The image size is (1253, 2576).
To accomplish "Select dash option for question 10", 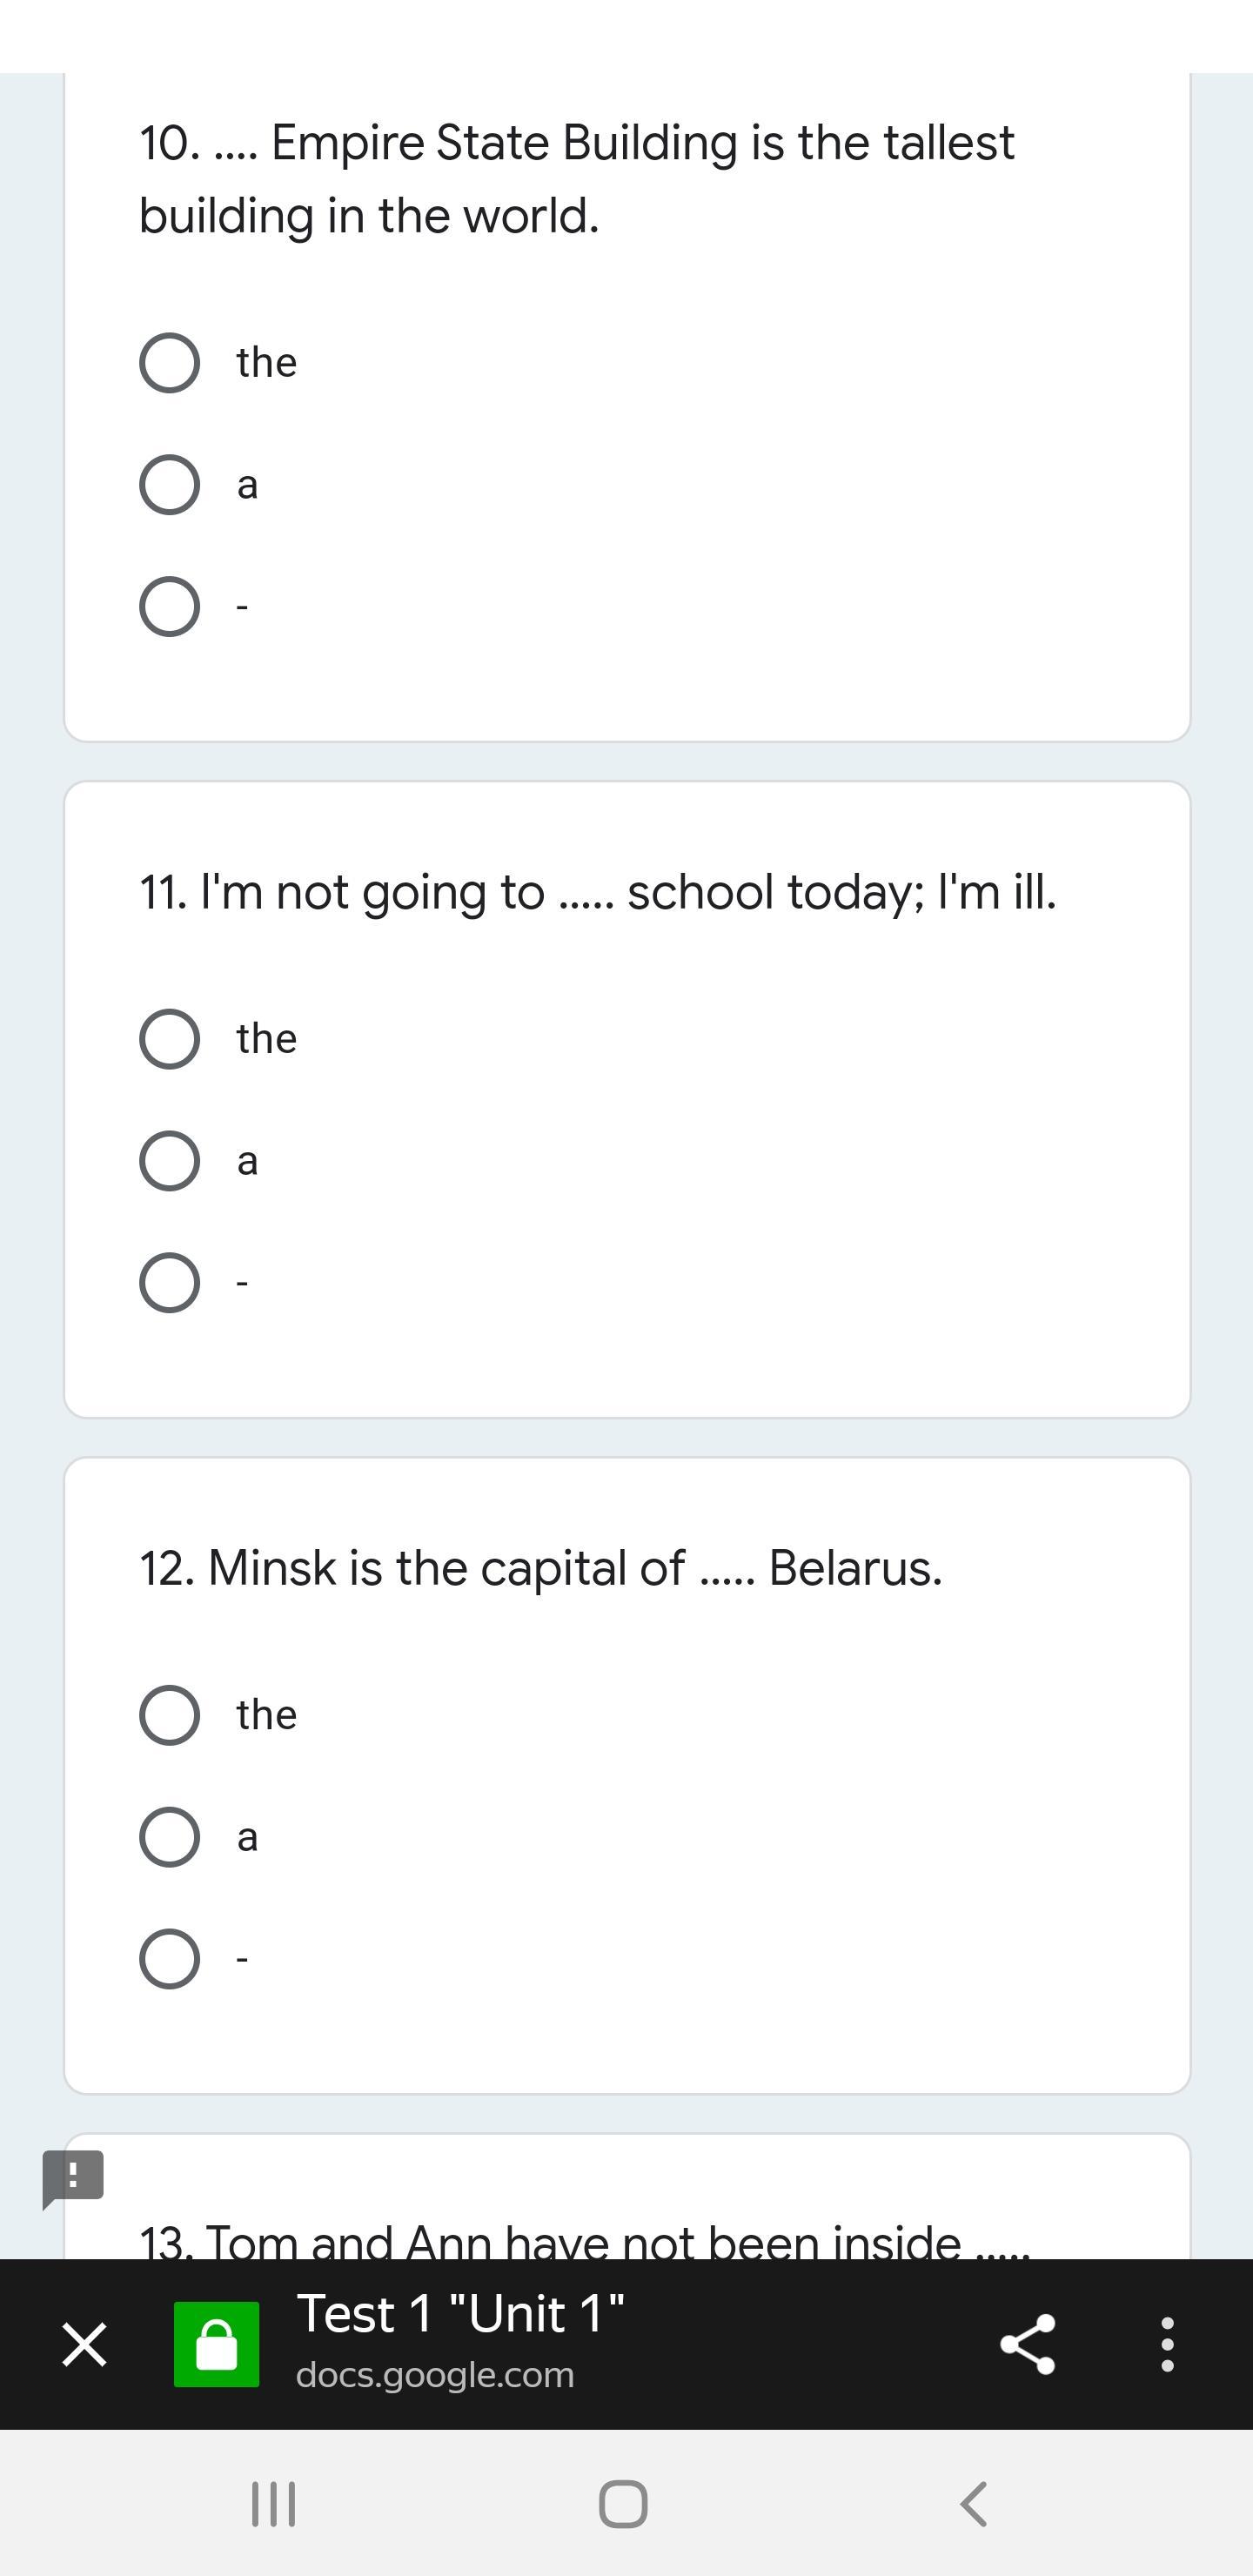I will (x=169, y=606).
